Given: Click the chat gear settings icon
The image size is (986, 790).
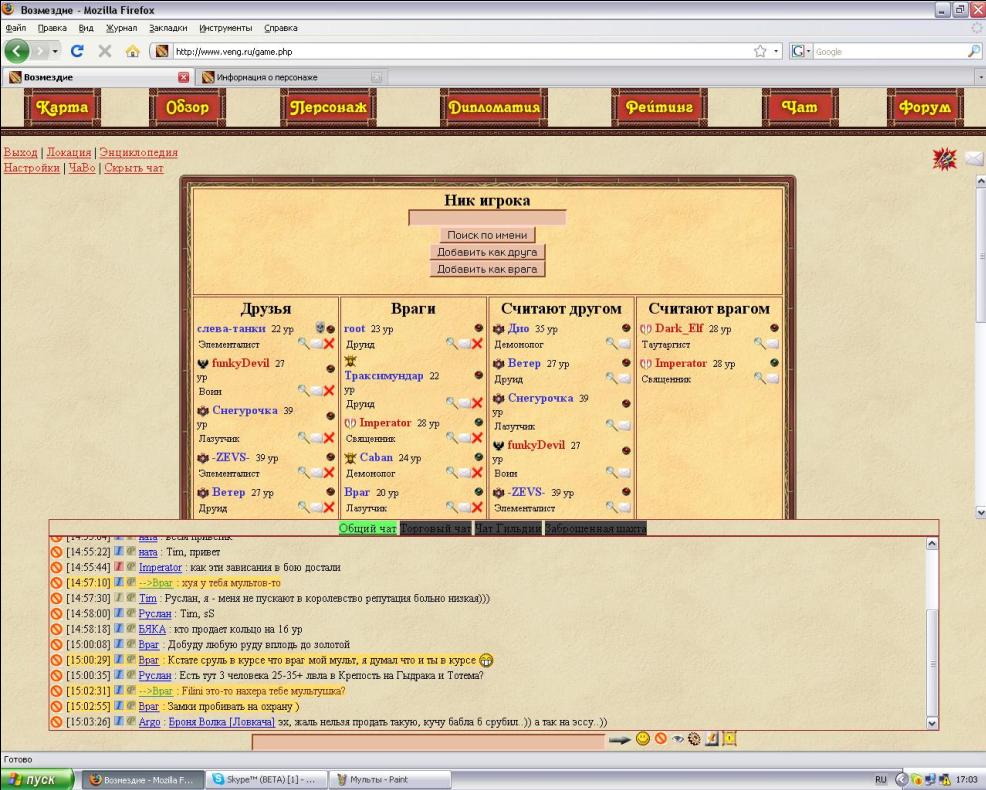Looking at the screenshot, I should (694, 739).
